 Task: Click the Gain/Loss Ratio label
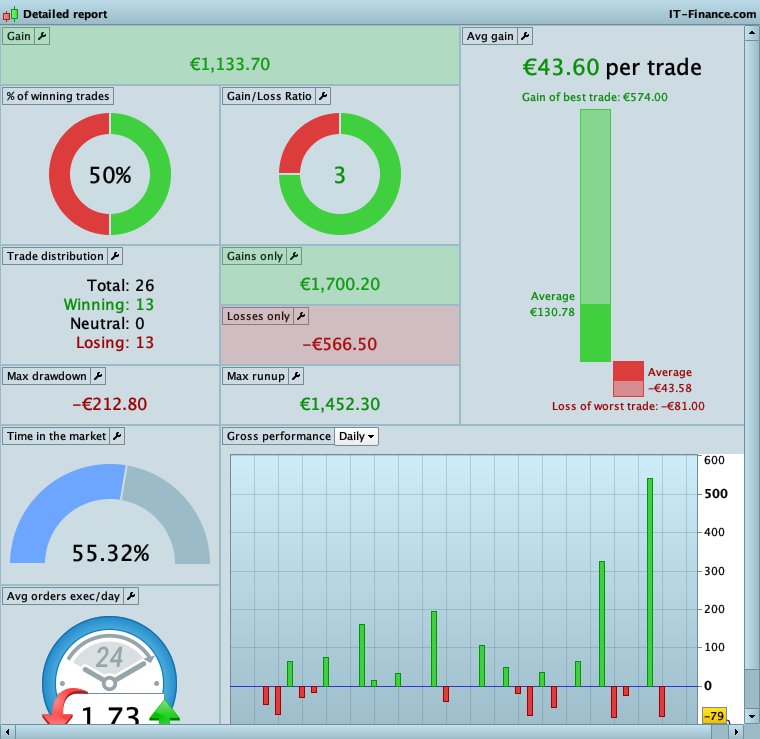pos(269,96)
